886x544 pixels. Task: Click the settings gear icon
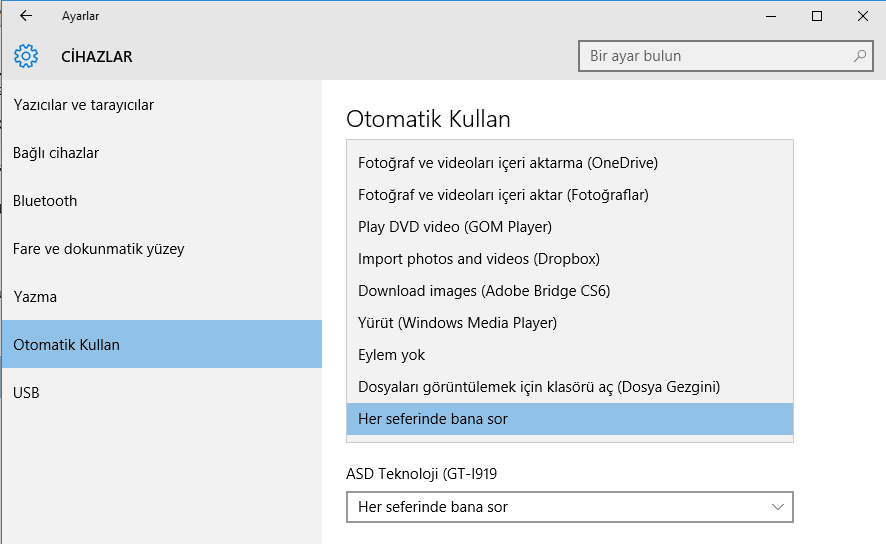[26, 56]
